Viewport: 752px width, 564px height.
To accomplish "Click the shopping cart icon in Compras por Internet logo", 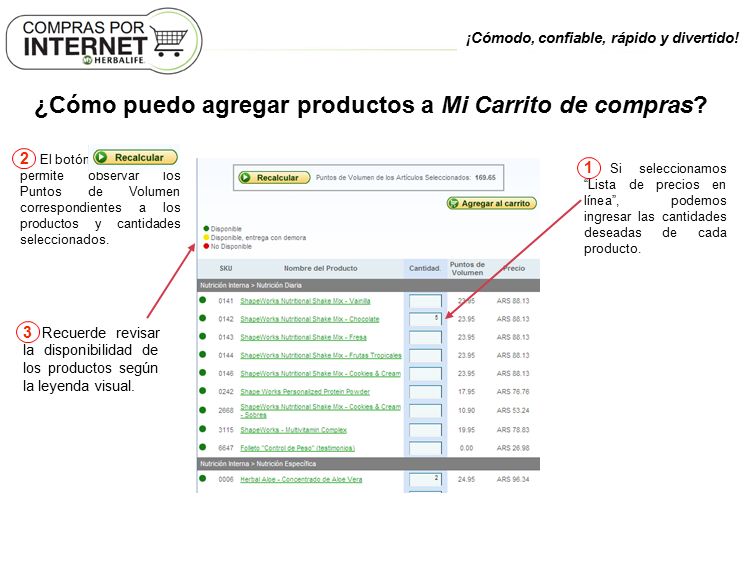I will pyautogui.click(x=170, y=41).
